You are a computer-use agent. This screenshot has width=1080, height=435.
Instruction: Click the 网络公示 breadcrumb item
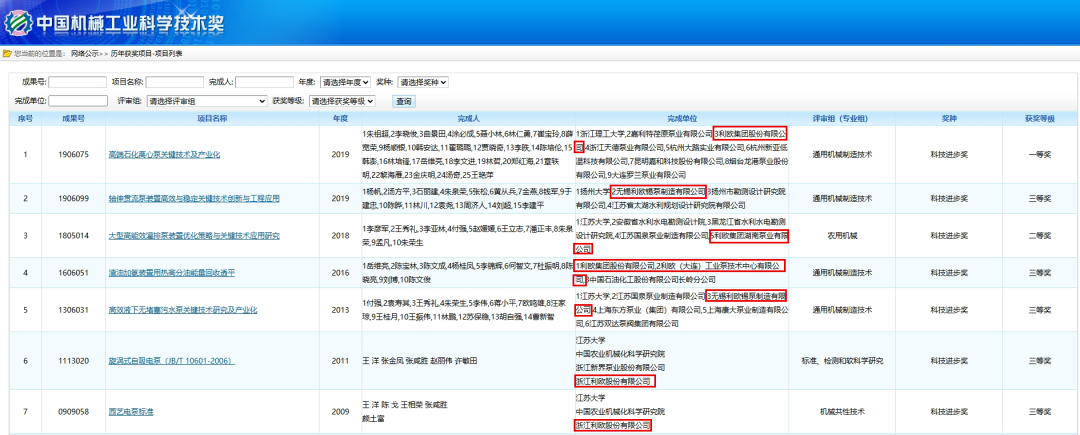tap(84, 53)
